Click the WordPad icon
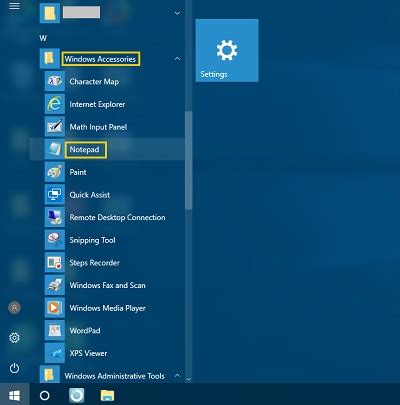 click(55, 331)
